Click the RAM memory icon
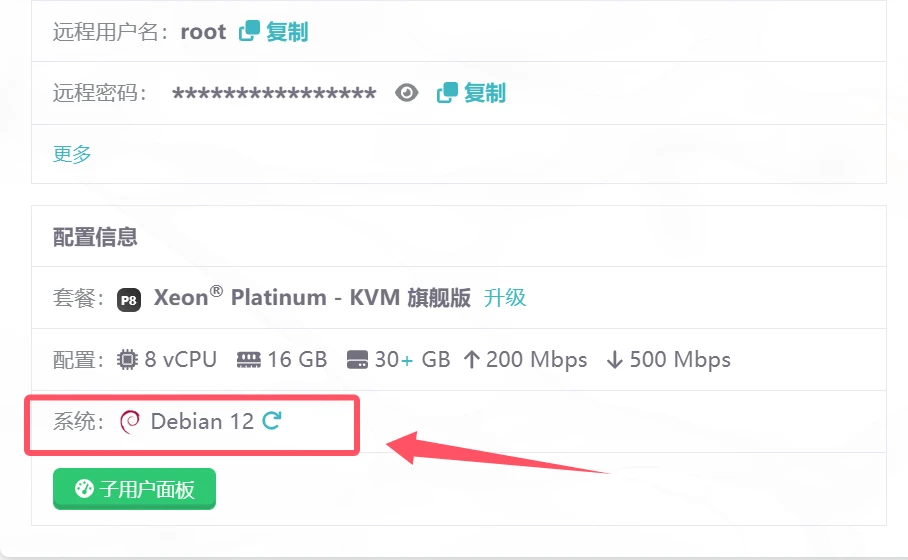This screenshot has height=560, width=908. (249, 360)
